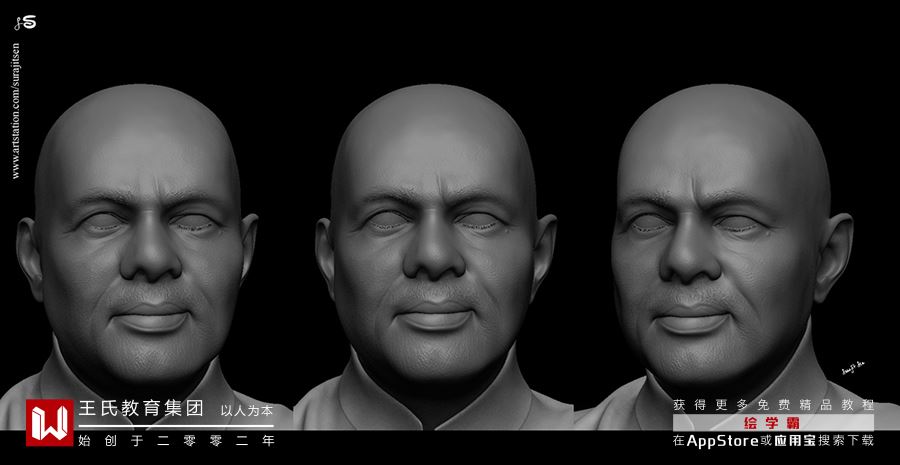Click the 始创于二零零二年 text
Screen dimensions: 900x465
coord(177,440)
